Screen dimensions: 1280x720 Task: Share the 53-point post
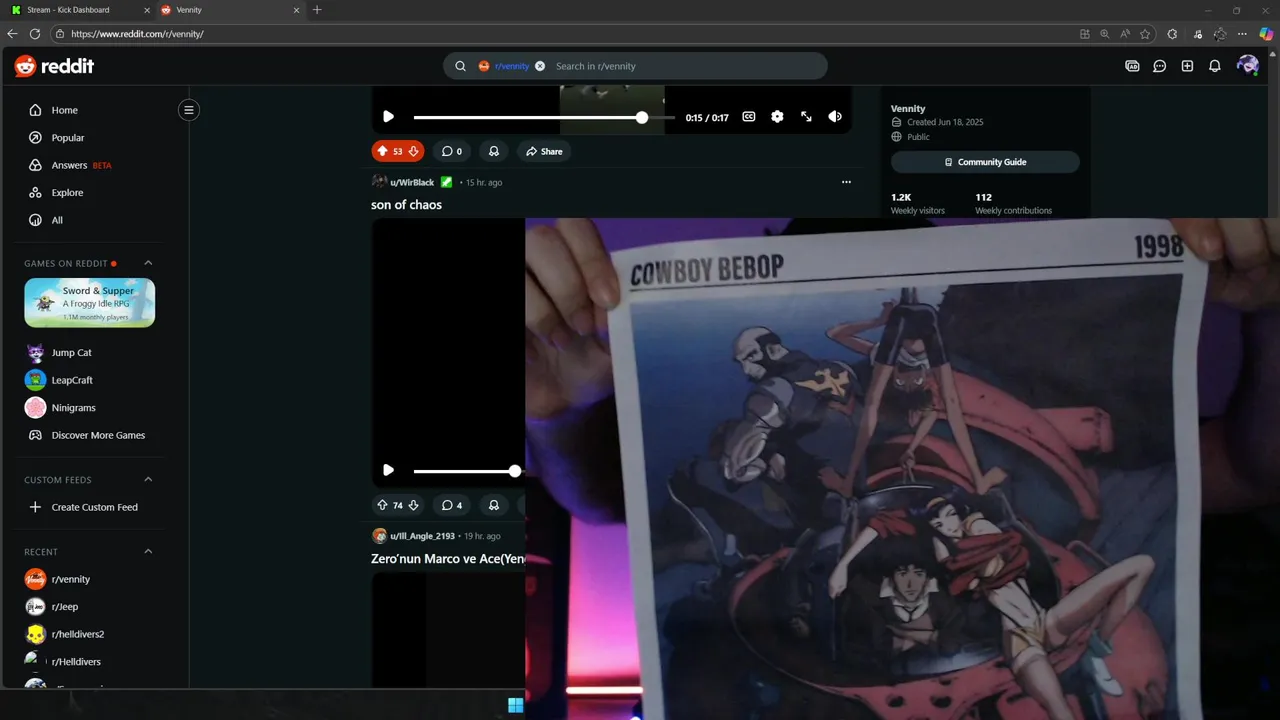tap(544, 151)
